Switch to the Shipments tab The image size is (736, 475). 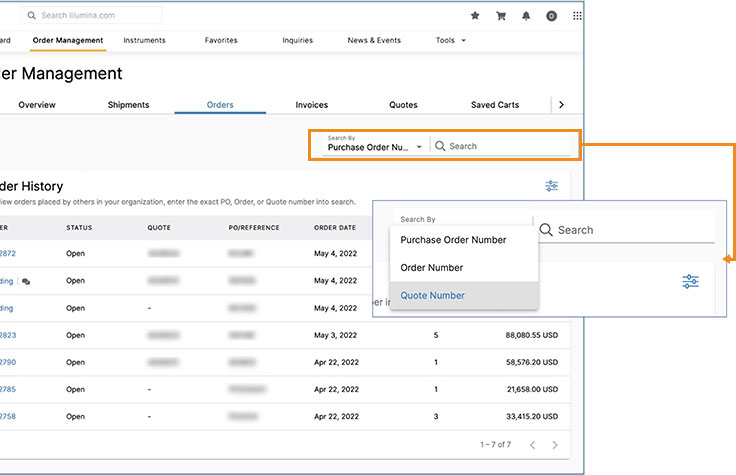point(128,105)
